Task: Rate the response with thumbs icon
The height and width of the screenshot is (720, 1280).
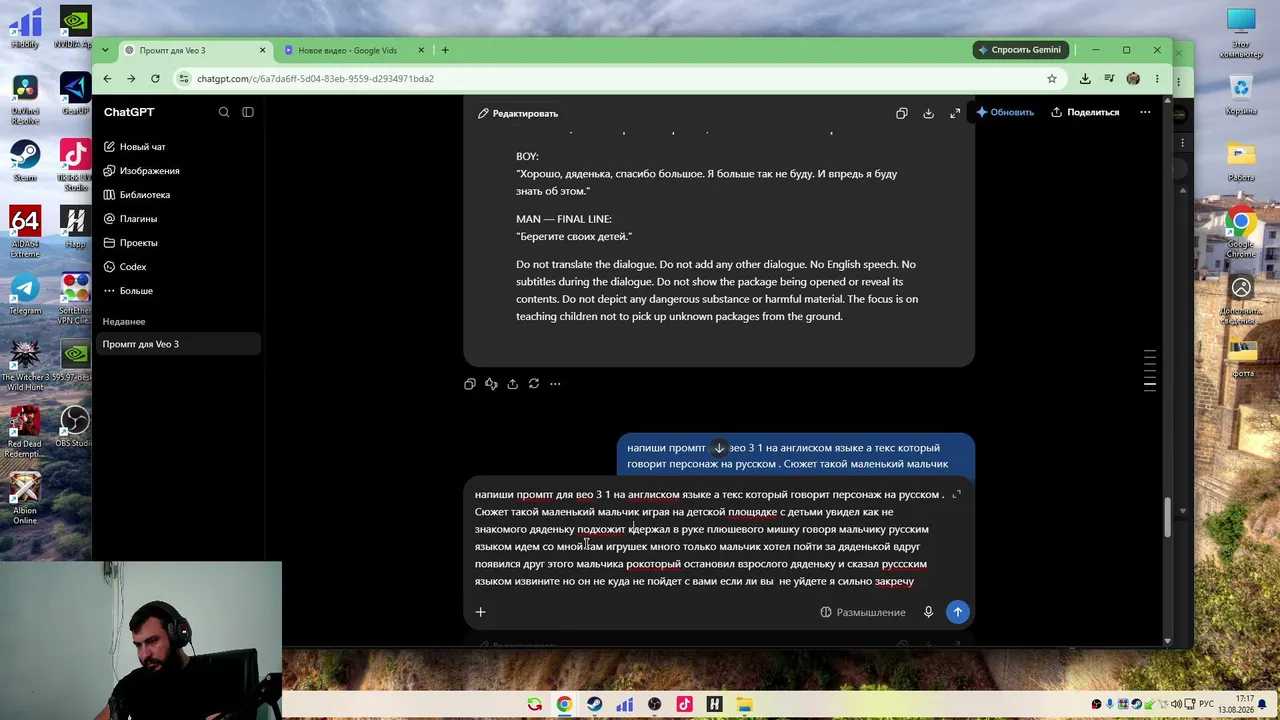Action: point(491,384)
